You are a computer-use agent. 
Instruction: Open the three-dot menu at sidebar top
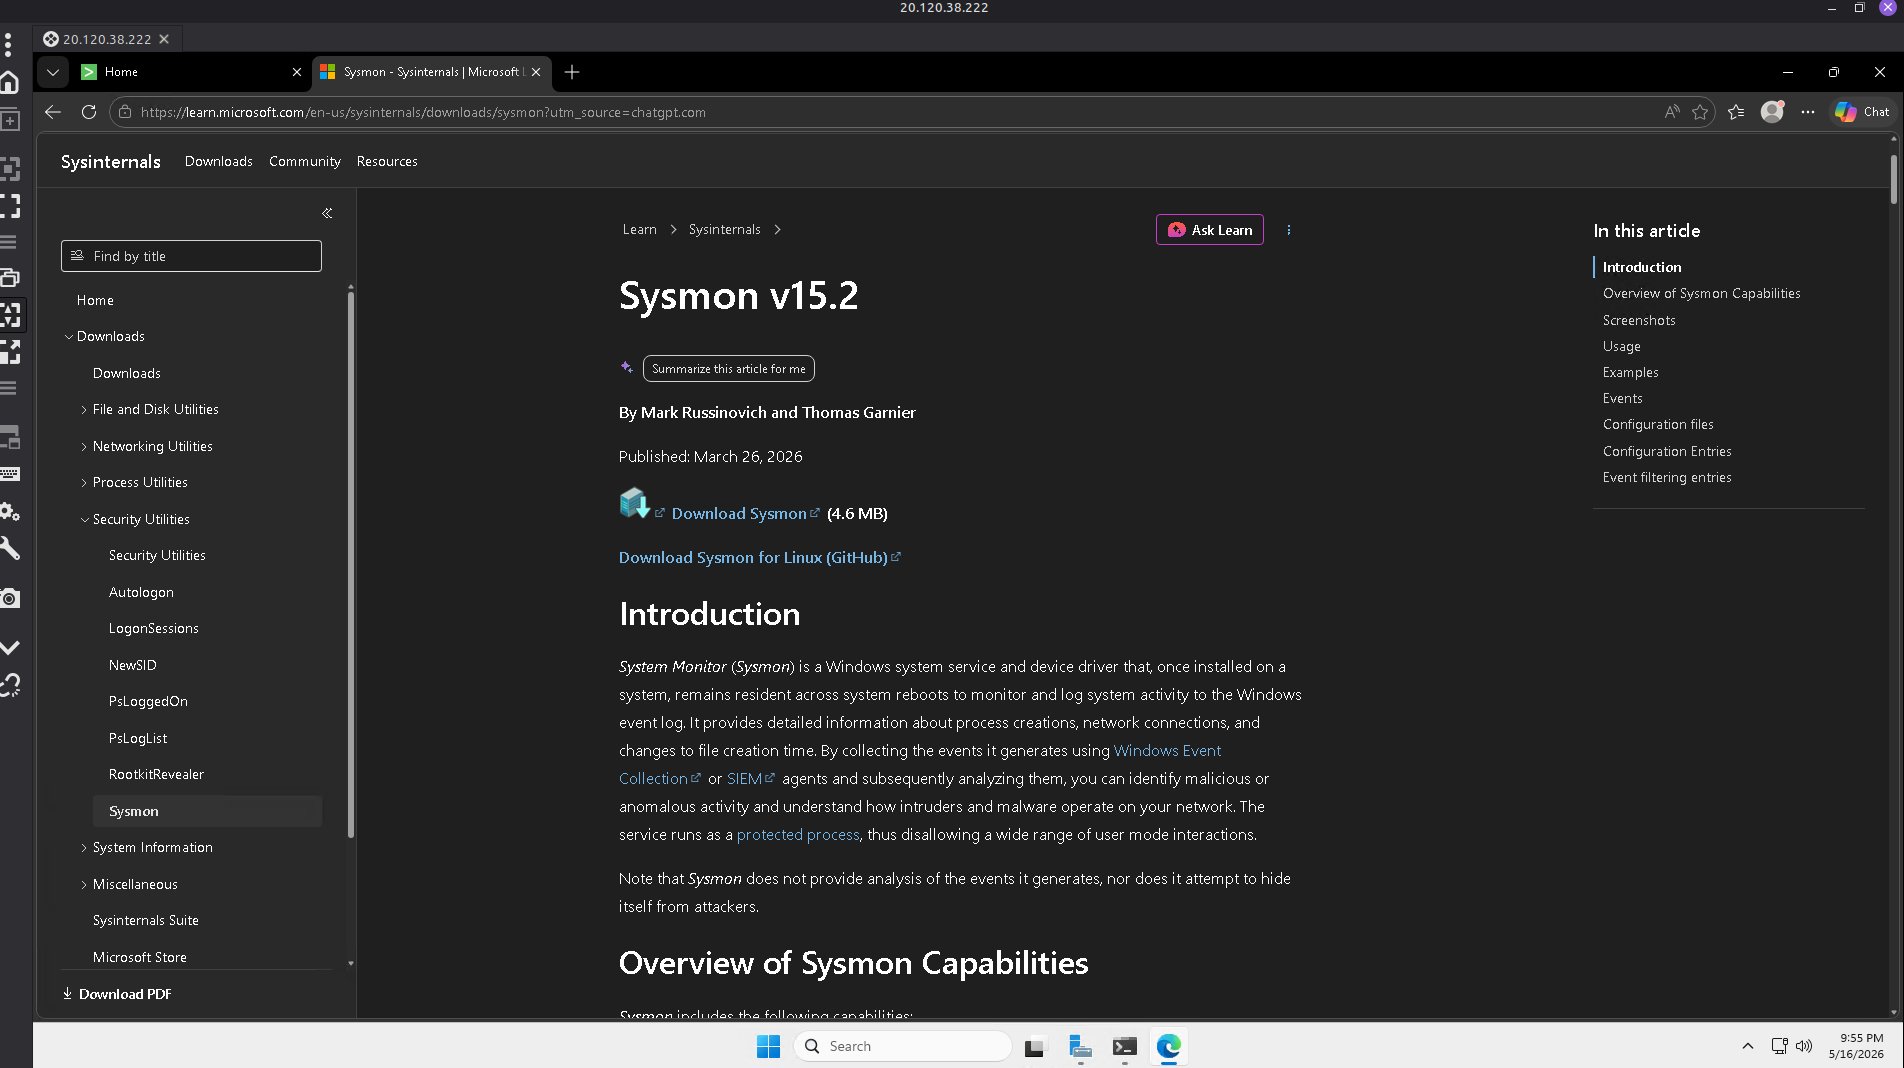[x=8, y=44]
